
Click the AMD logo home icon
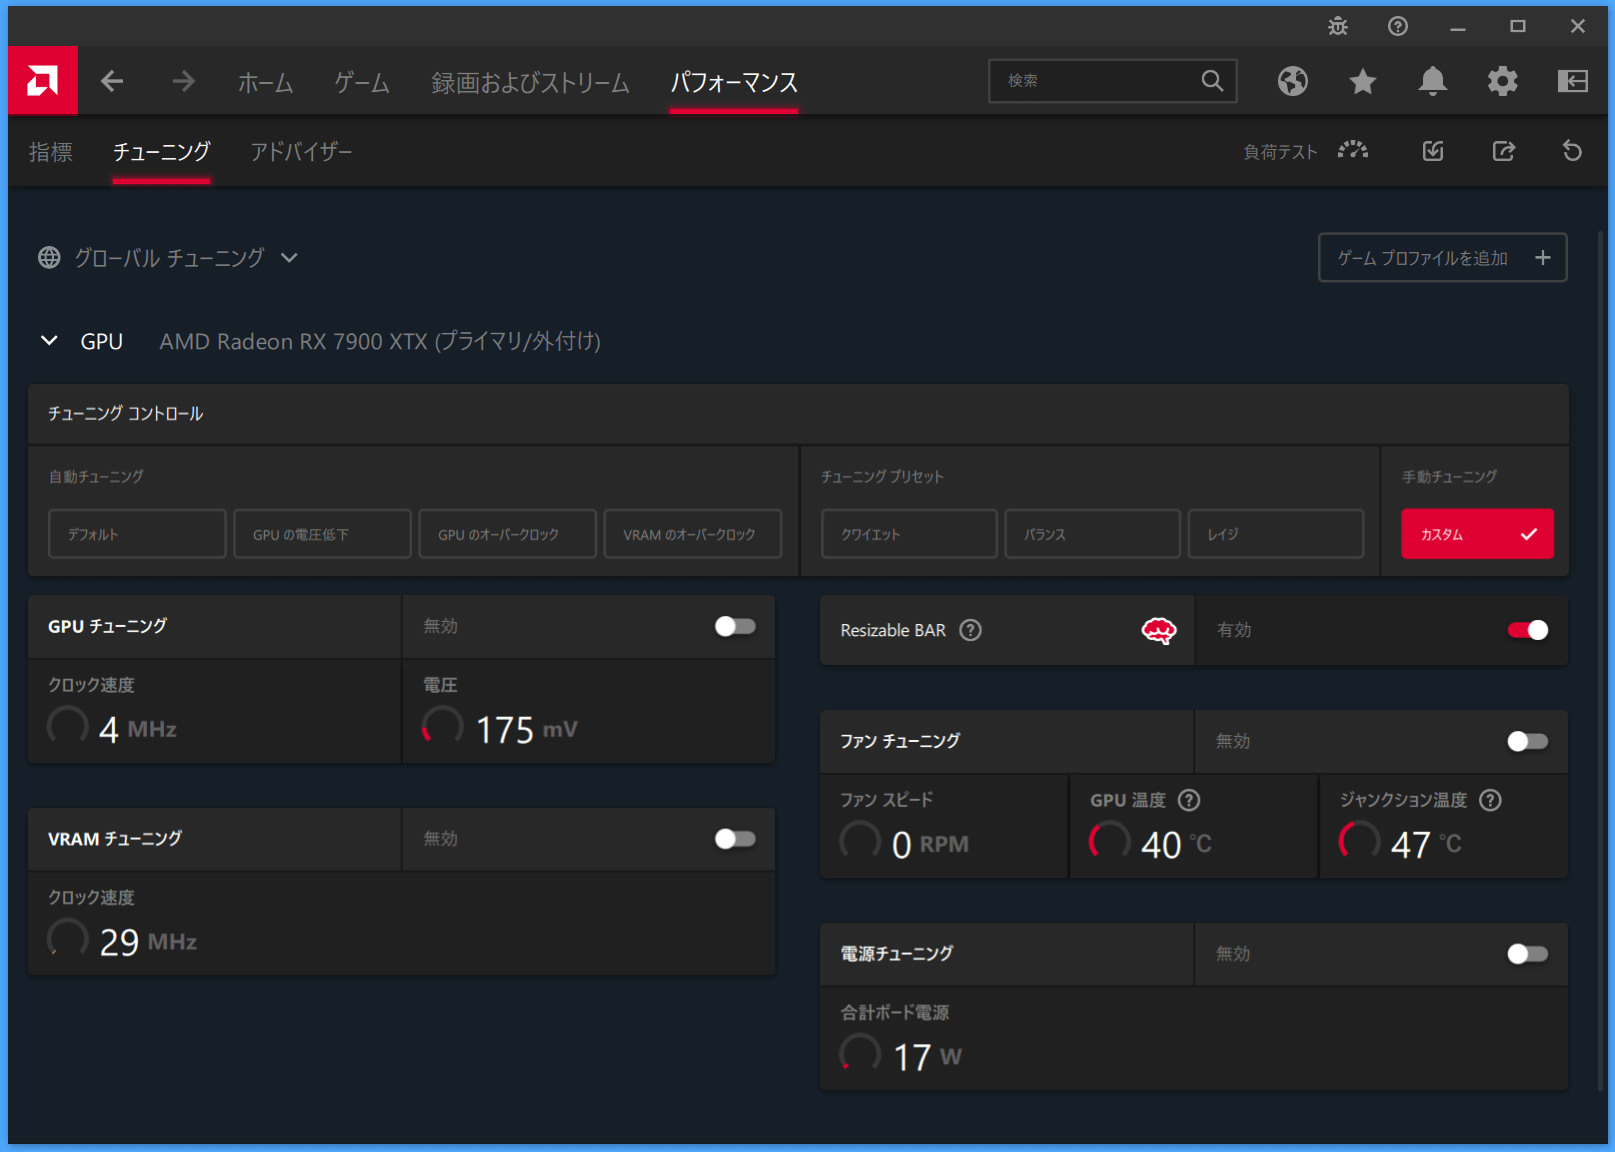pyautogui.click(x=42, y=81)
